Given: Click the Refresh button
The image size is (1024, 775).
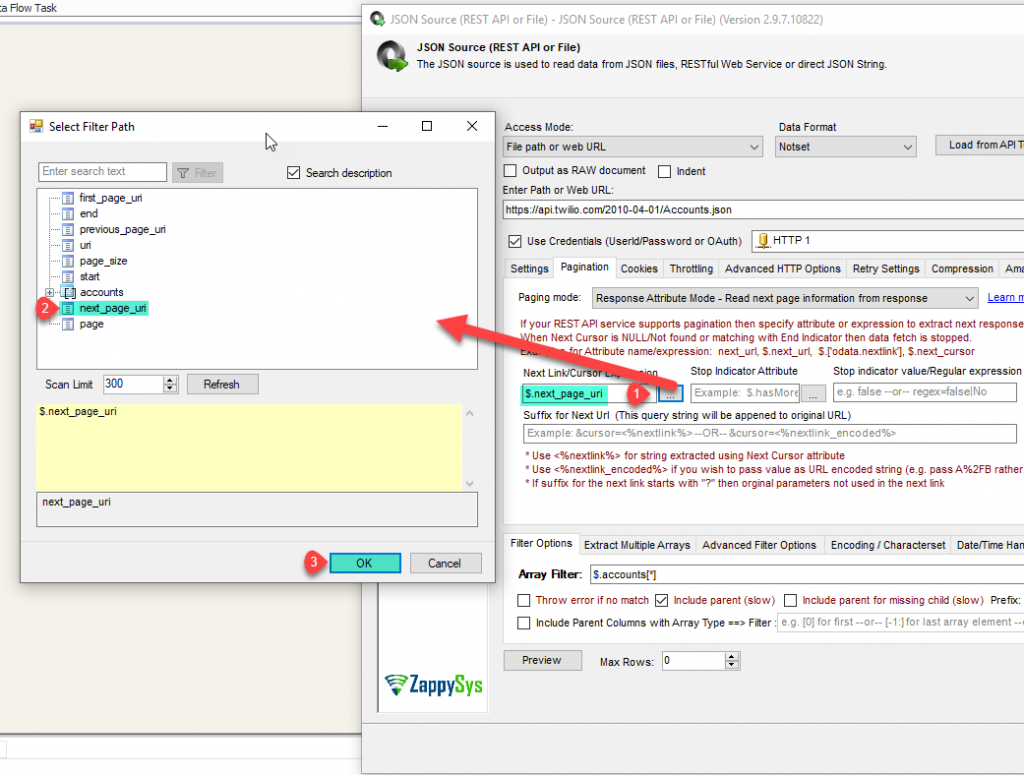Looking at the screenshot, I should (221, 383).
